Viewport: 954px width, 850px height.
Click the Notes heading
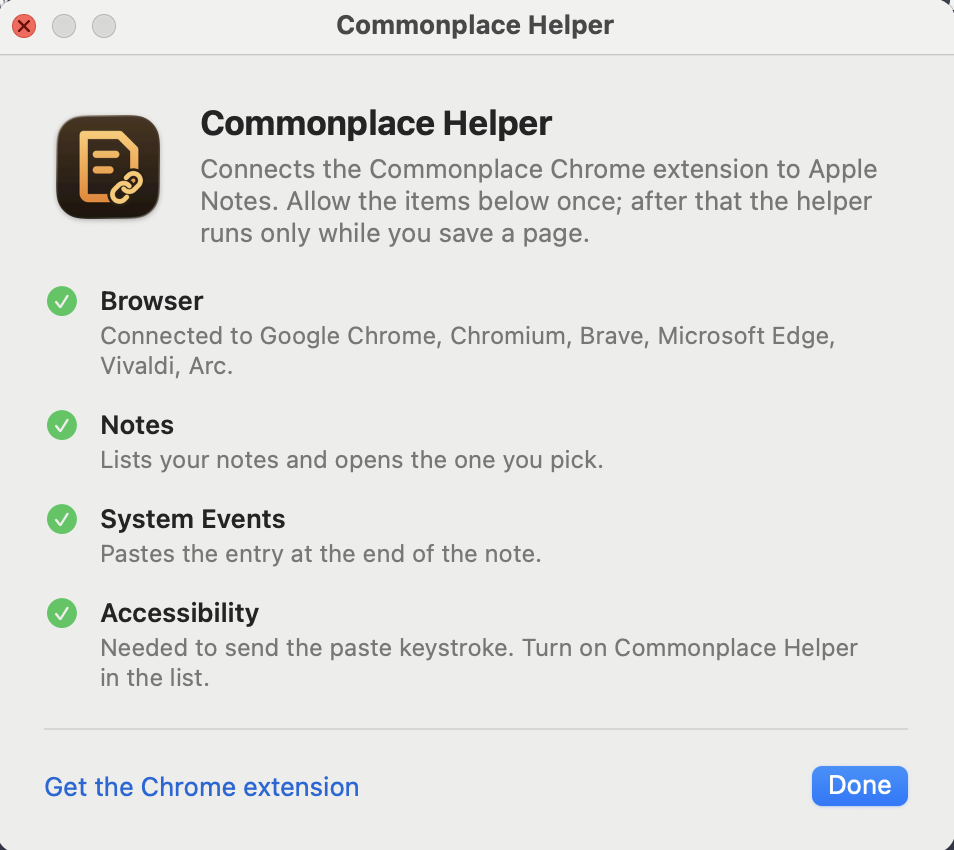[x=137, y=425]
